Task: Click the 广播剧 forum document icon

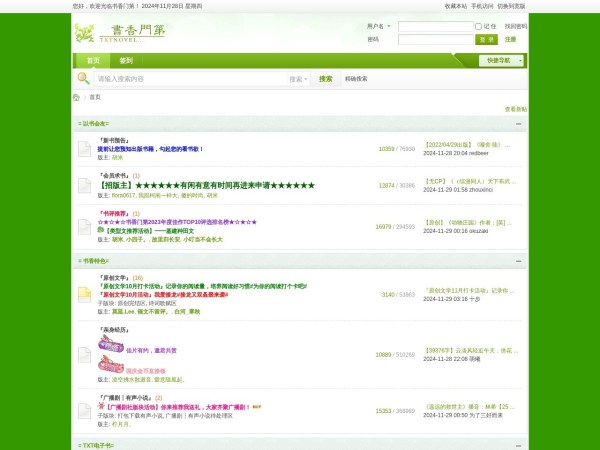Action: coord(85,410)
